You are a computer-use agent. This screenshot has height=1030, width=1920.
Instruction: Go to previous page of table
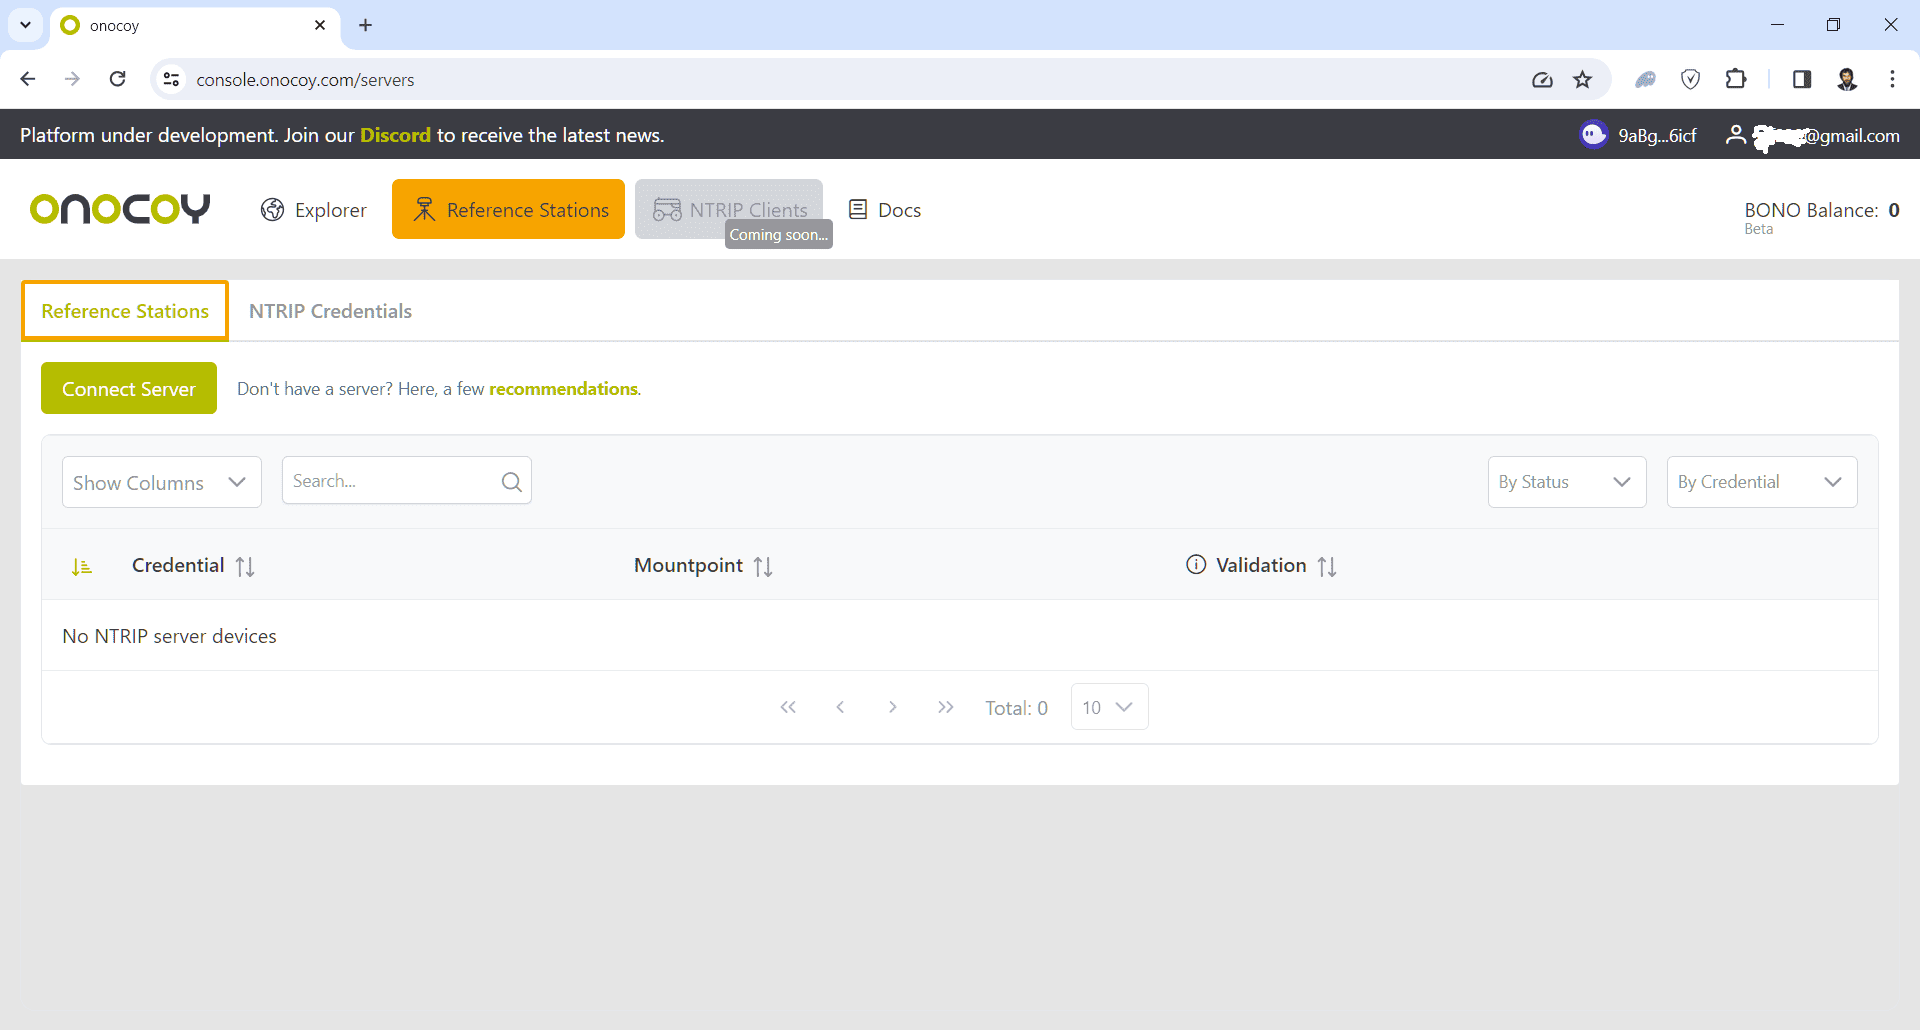pyautogui.click(x=840, y=707)
